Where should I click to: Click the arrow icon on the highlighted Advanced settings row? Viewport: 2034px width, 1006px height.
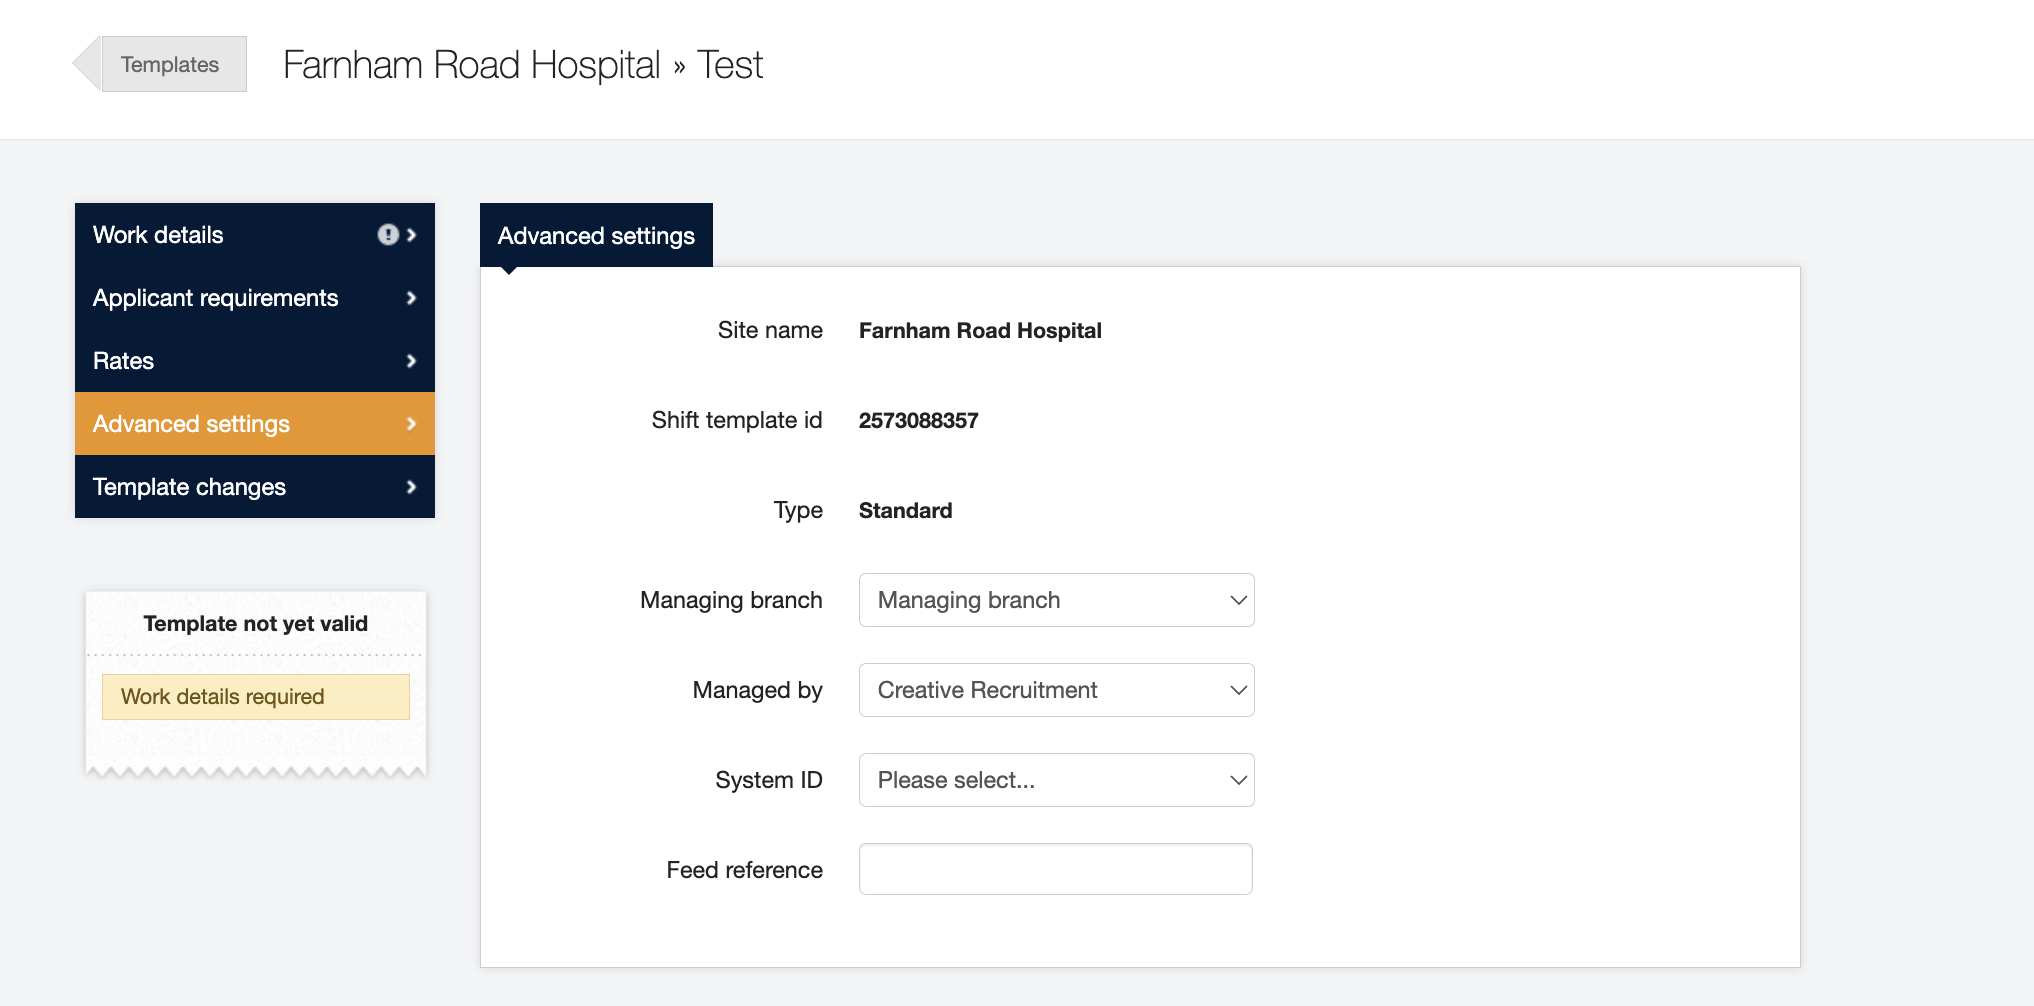[x=411, y=424]
